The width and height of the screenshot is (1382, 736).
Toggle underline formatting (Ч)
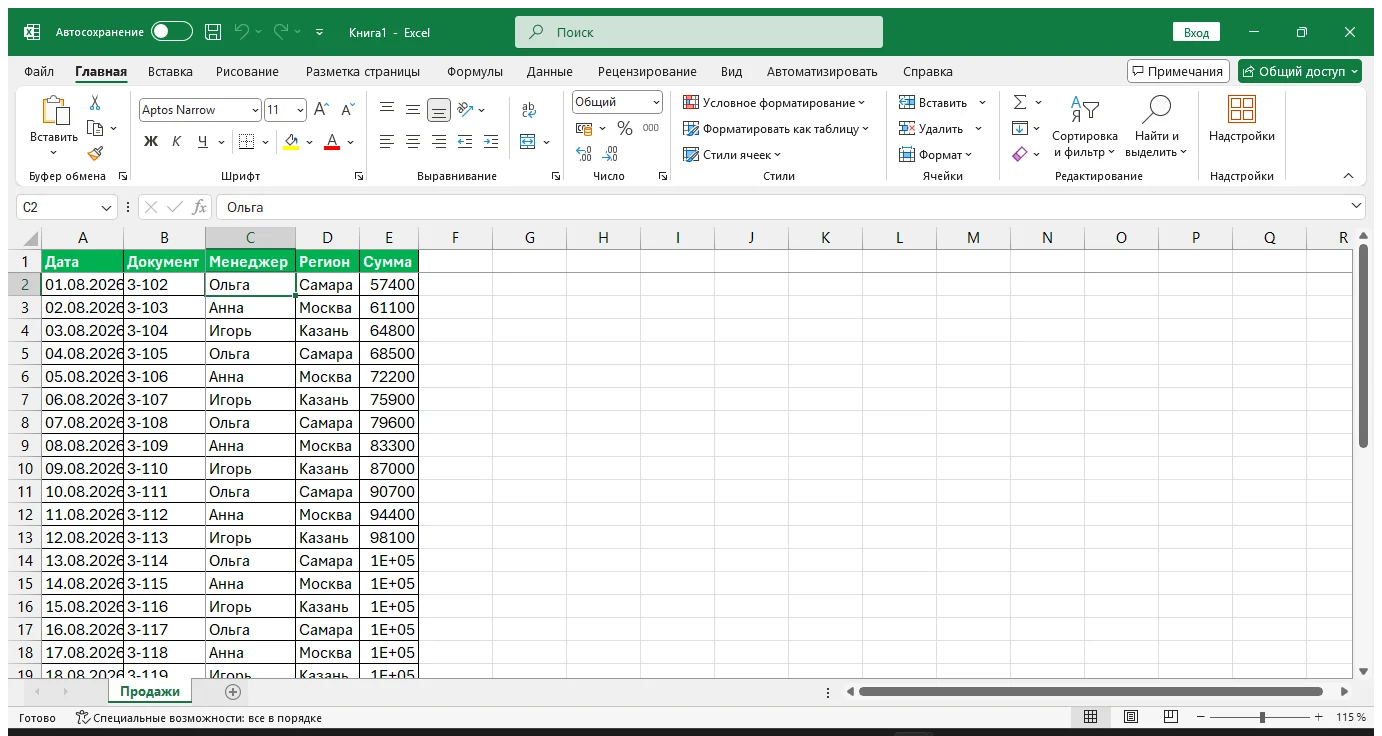click(x=203, y=142)
